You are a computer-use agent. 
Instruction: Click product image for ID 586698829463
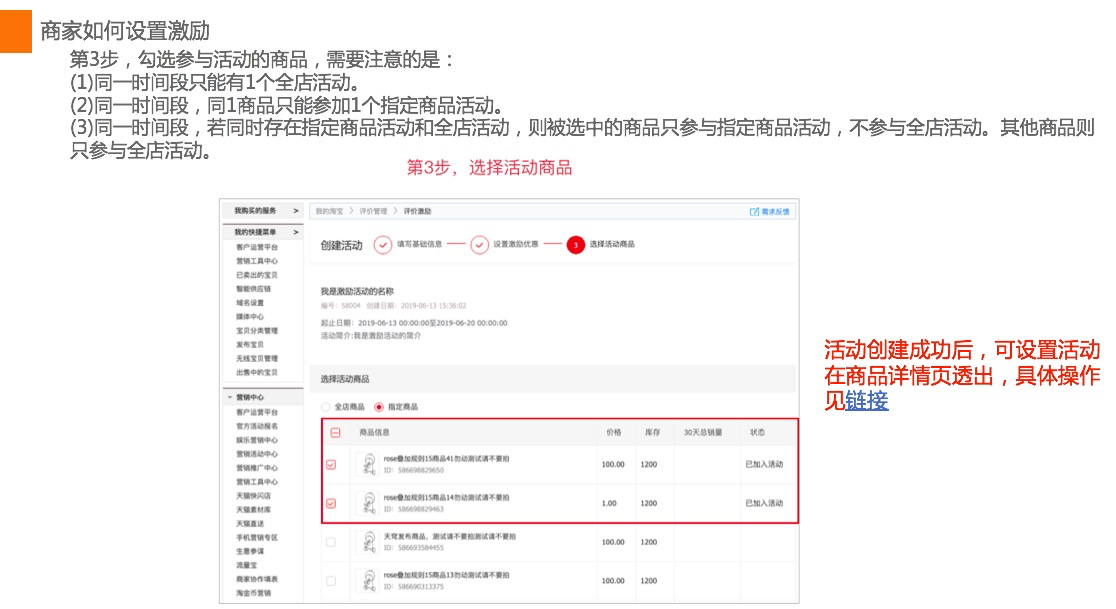367,503
